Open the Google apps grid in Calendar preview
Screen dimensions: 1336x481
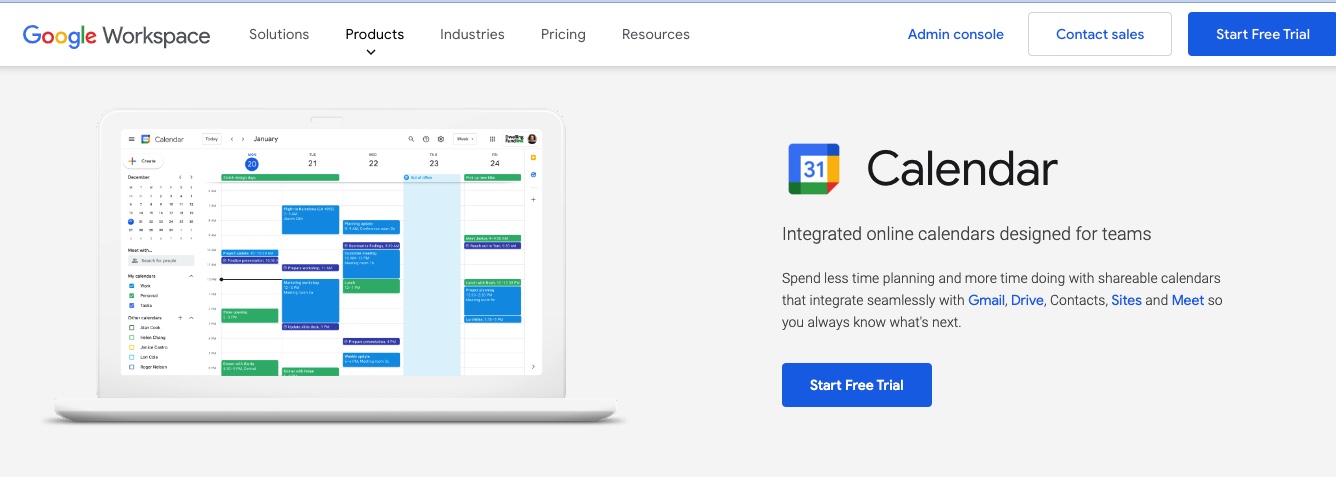click(493, 139)
